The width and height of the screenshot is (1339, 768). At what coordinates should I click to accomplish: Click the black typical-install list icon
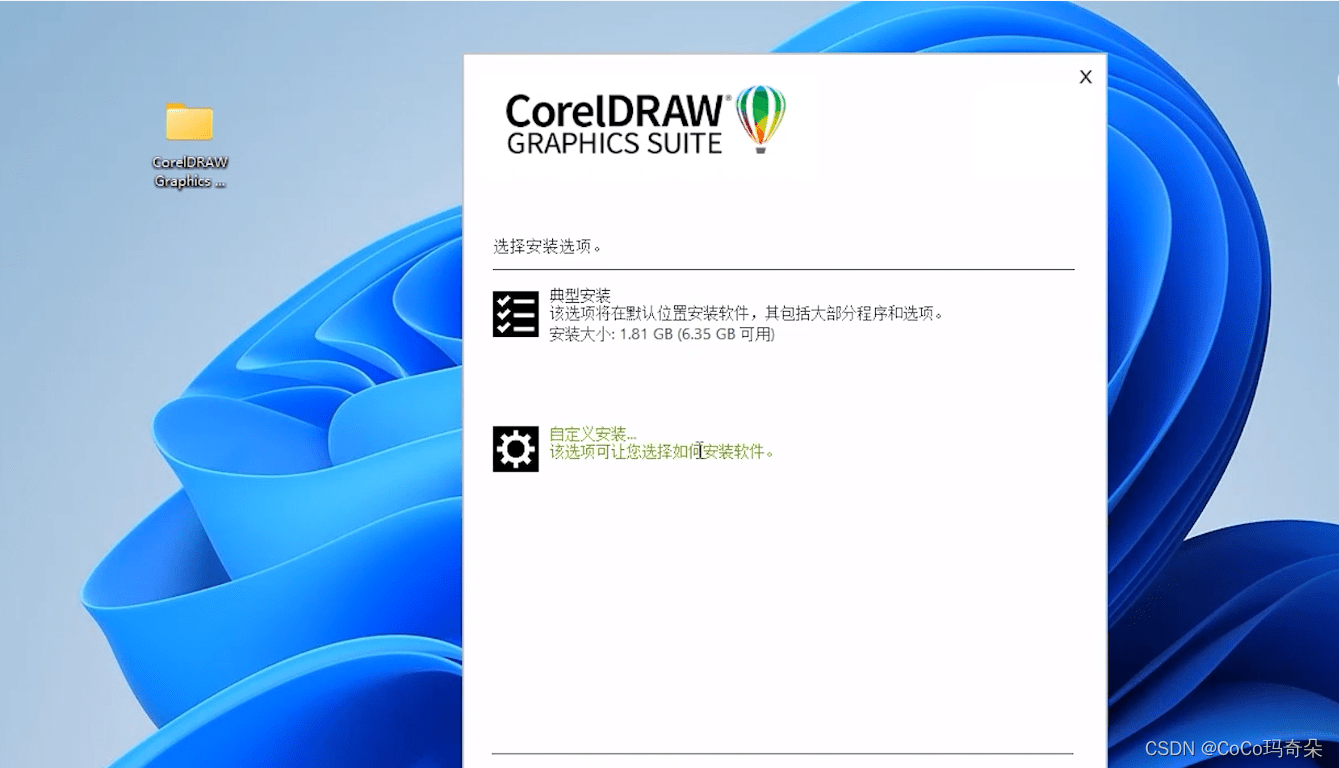[x=515, y=313]
